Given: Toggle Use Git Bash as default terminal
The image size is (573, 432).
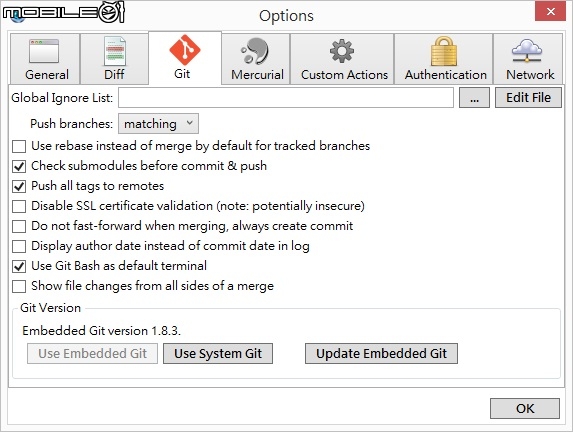Looking at the screenshot, I should 19,266.
